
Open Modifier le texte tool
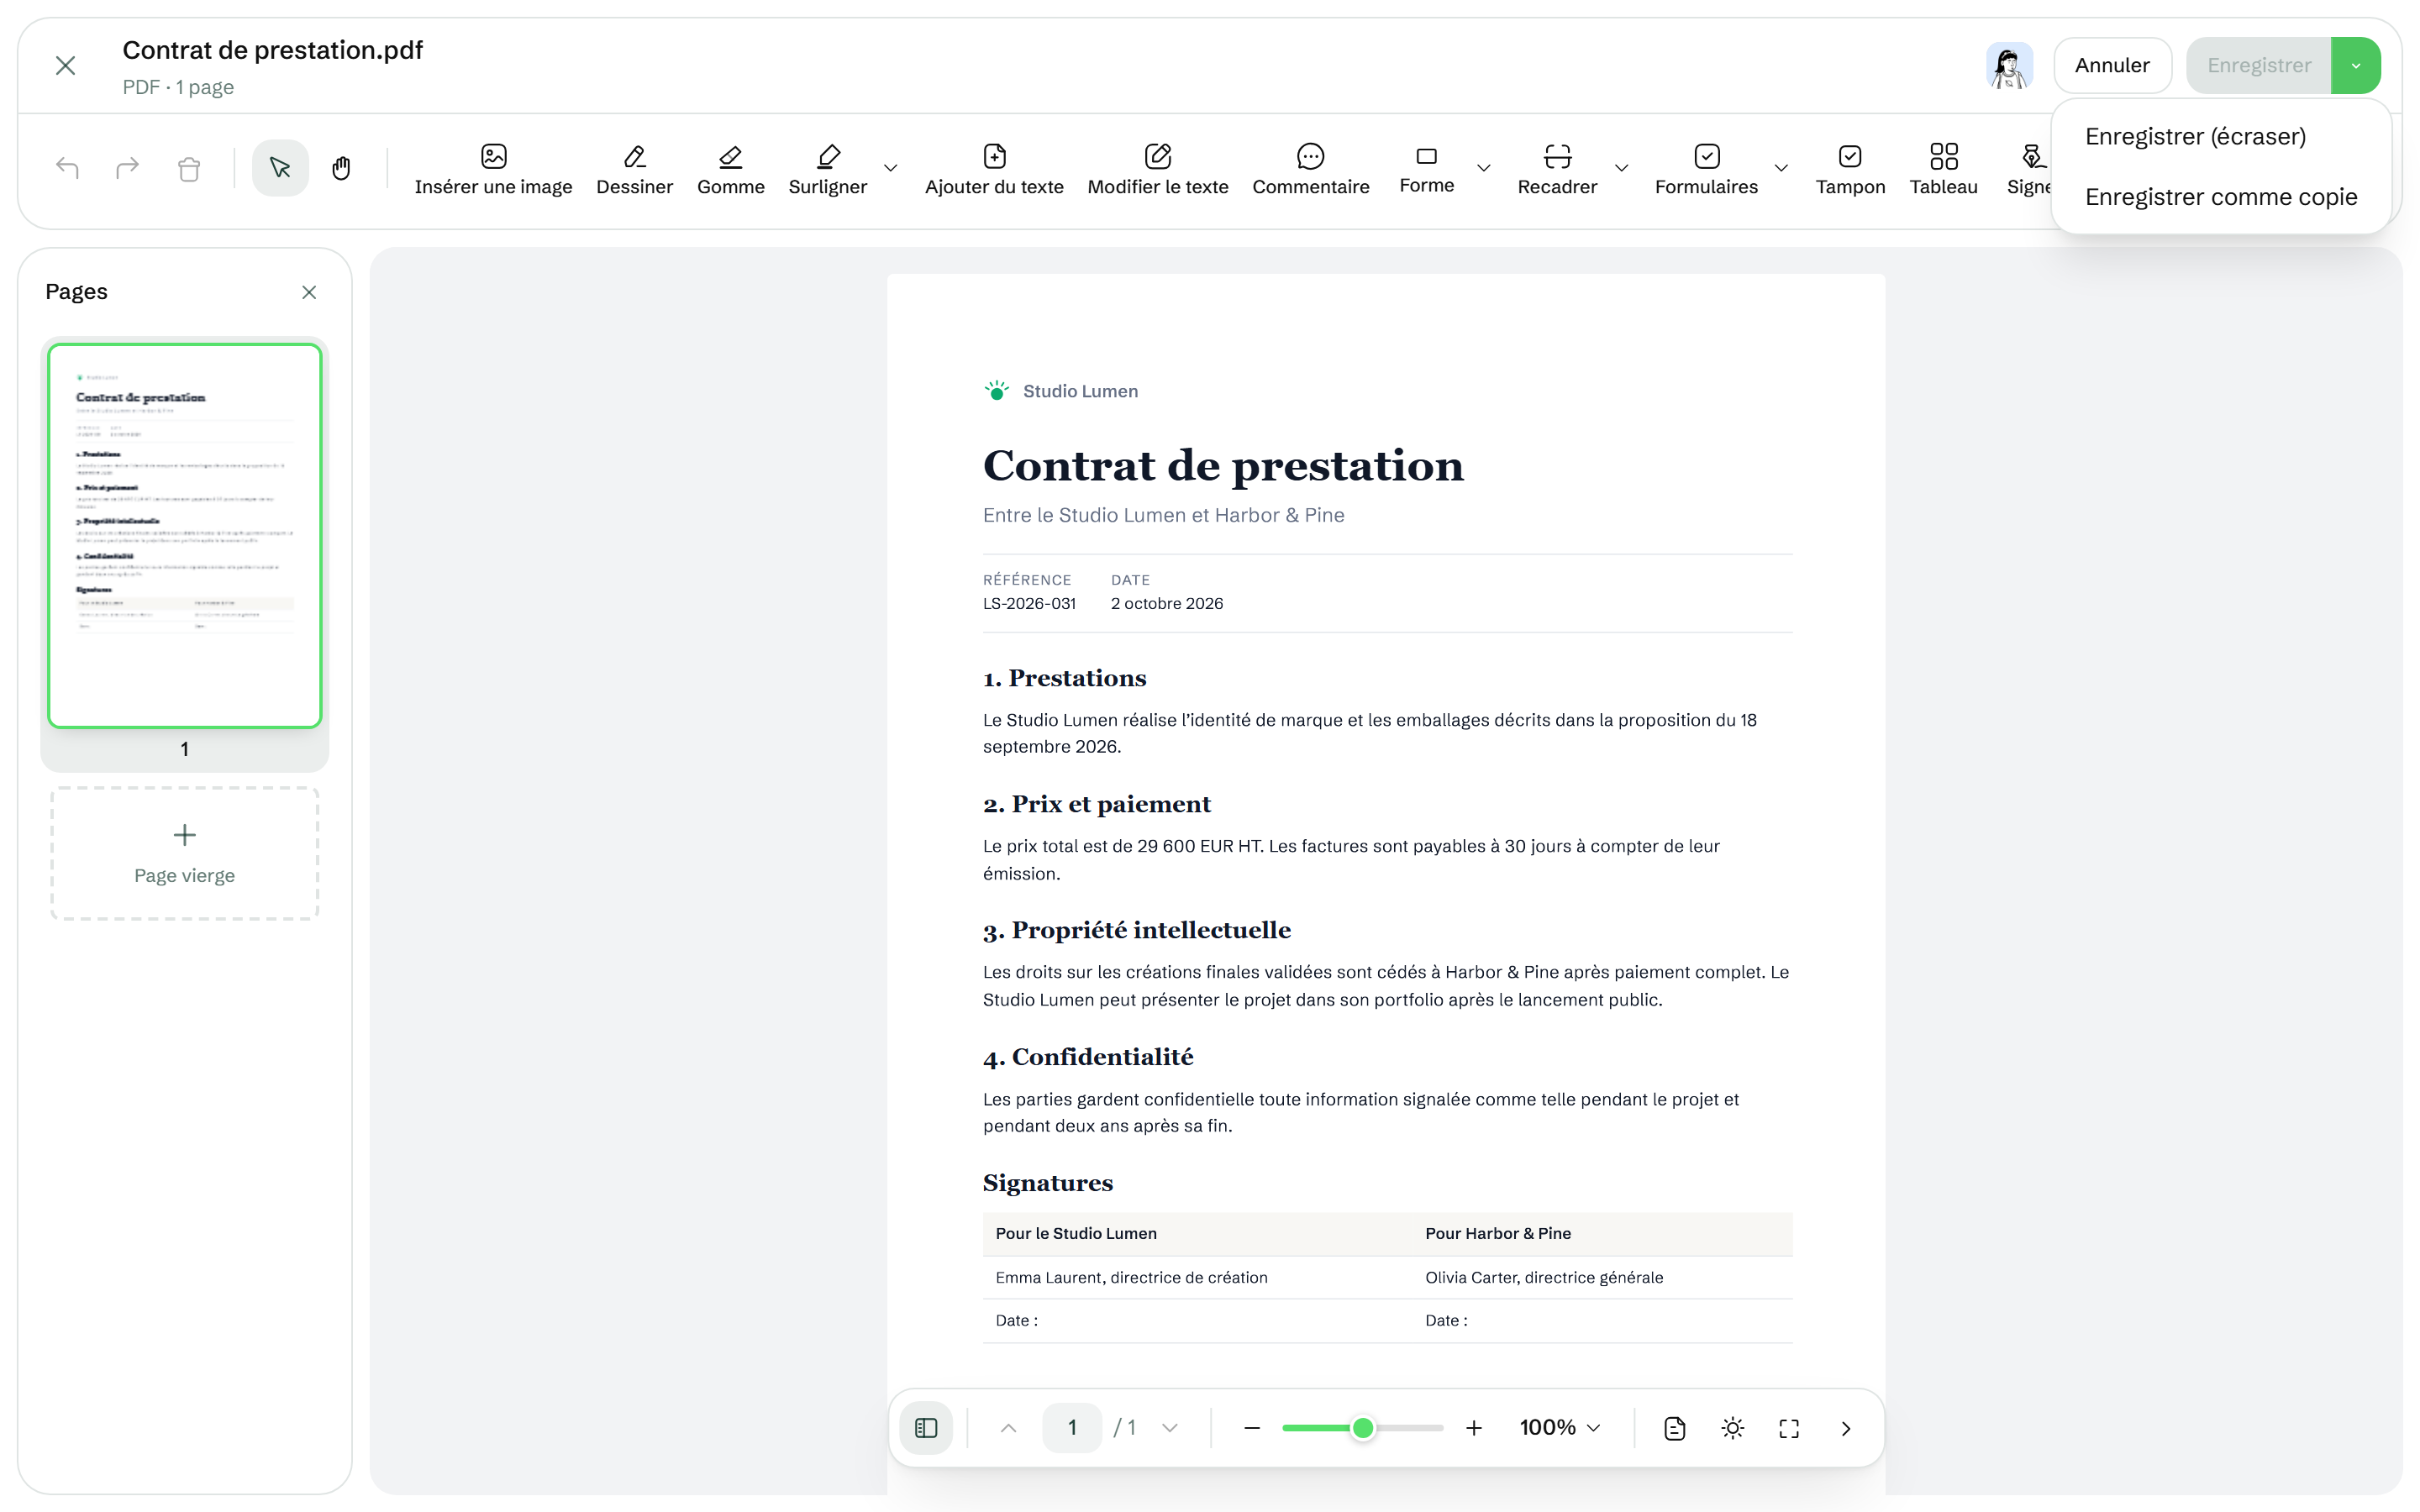1157,169
